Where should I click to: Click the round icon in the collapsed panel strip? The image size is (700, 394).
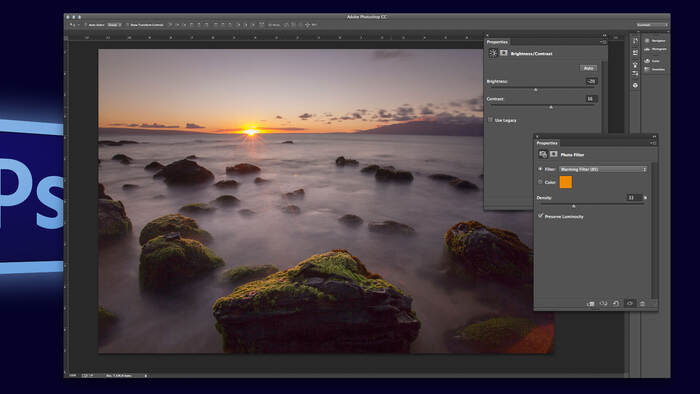coord(635,85)
